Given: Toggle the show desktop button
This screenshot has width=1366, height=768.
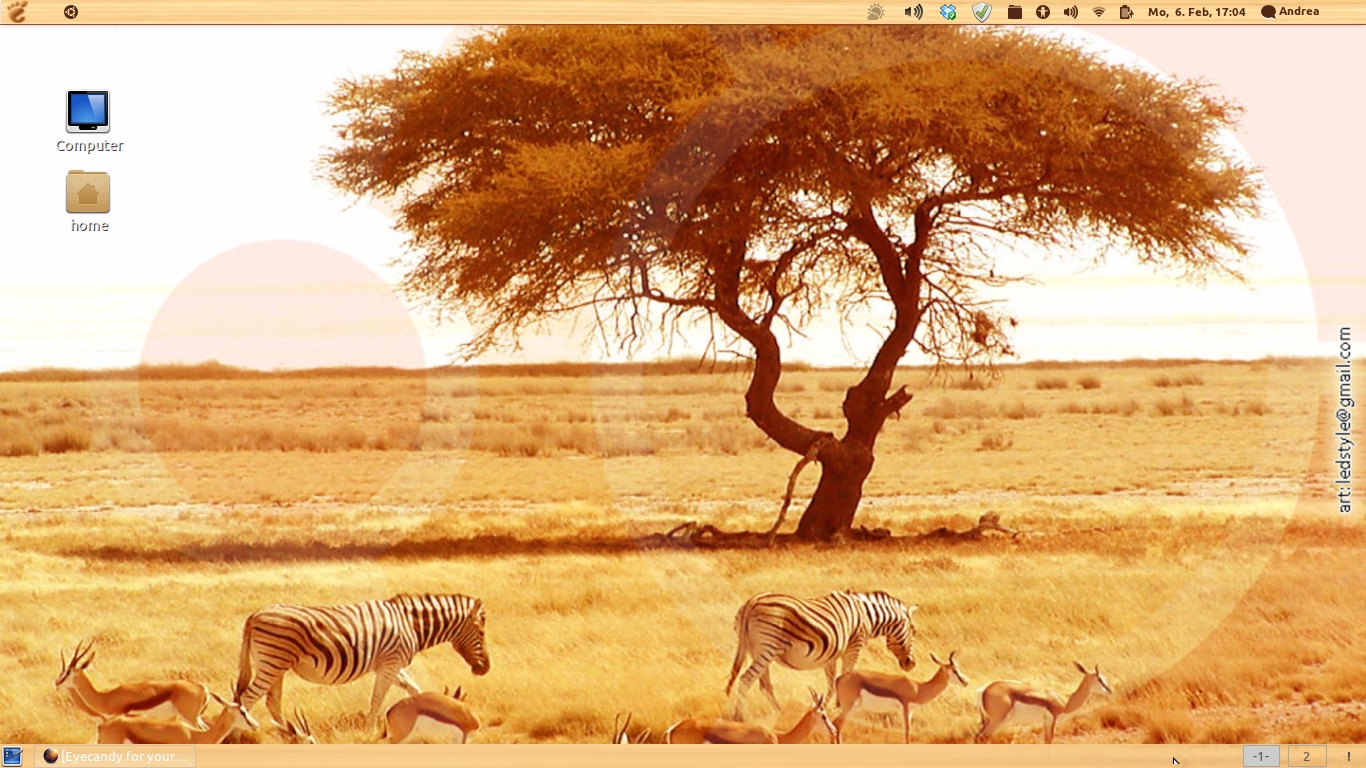Looking at the screenshot, I should pos(12,756).
